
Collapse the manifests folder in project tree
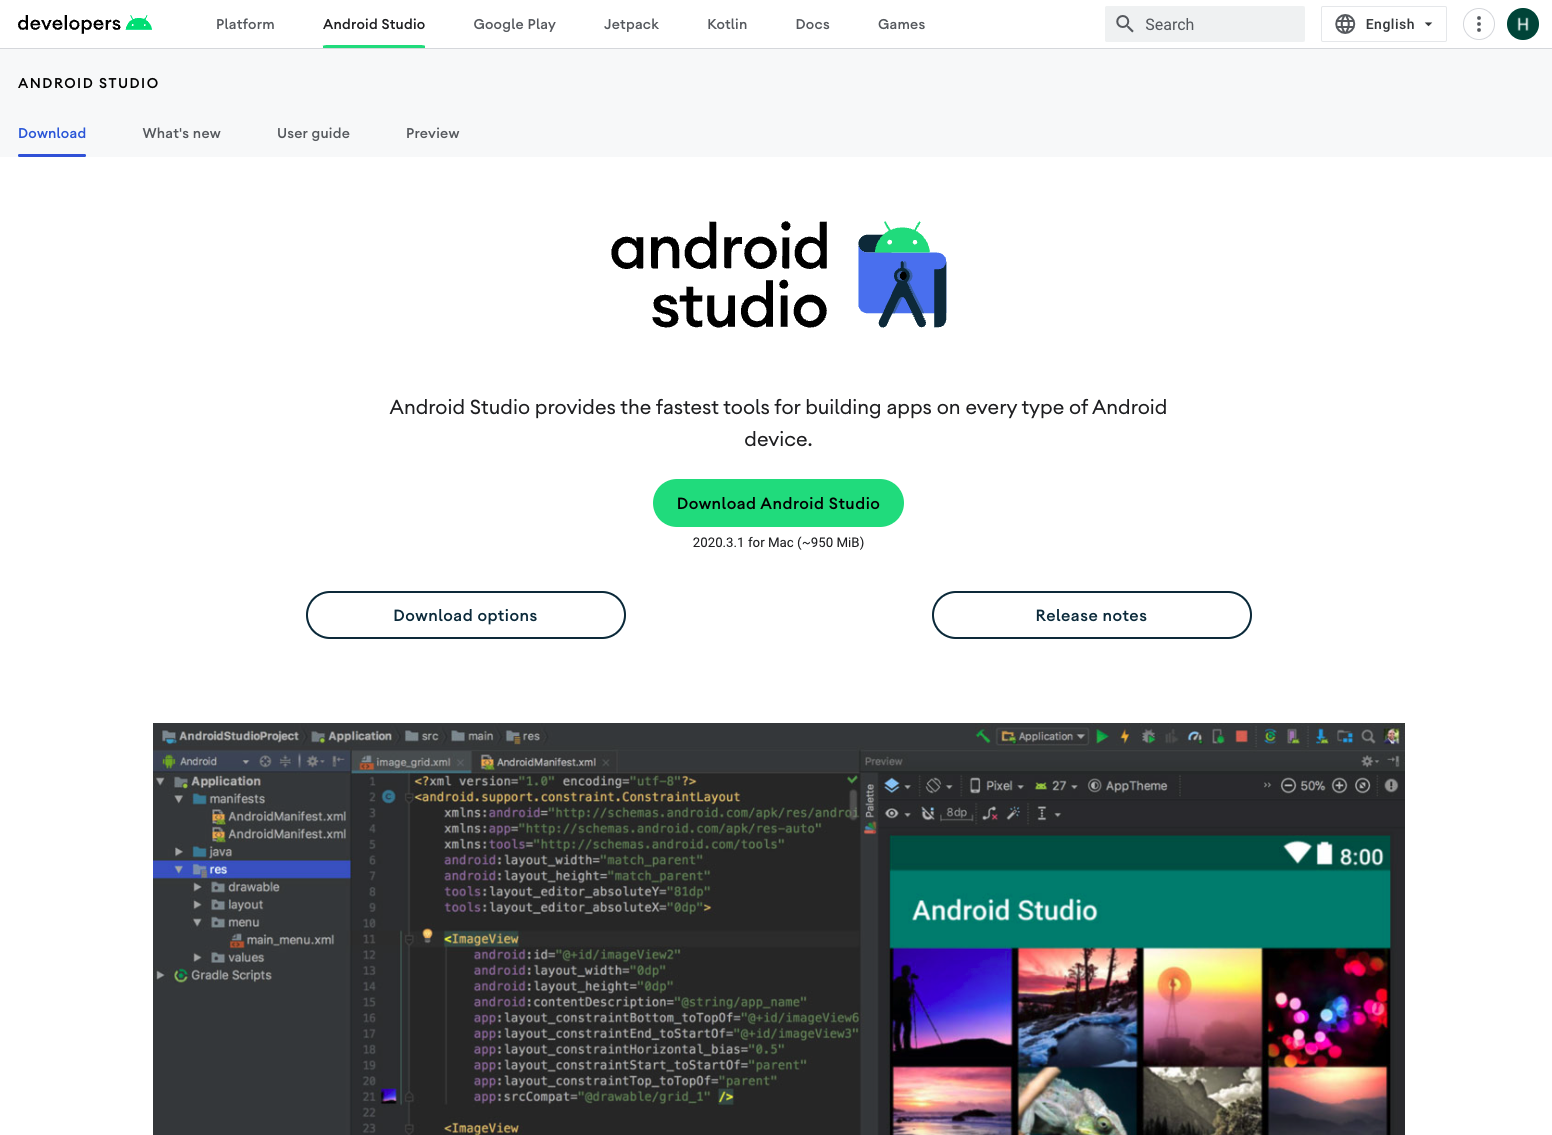pos(179,799)
